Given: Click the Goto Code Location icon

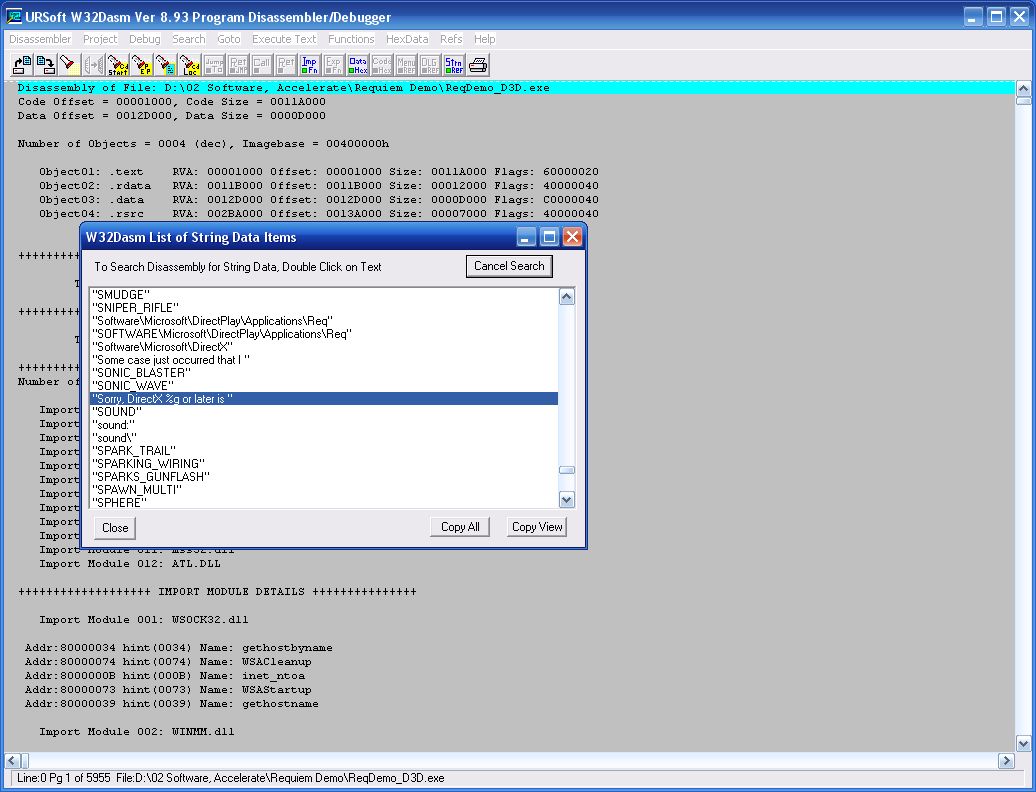Looking at the screenshot, I should coord(190,65).
